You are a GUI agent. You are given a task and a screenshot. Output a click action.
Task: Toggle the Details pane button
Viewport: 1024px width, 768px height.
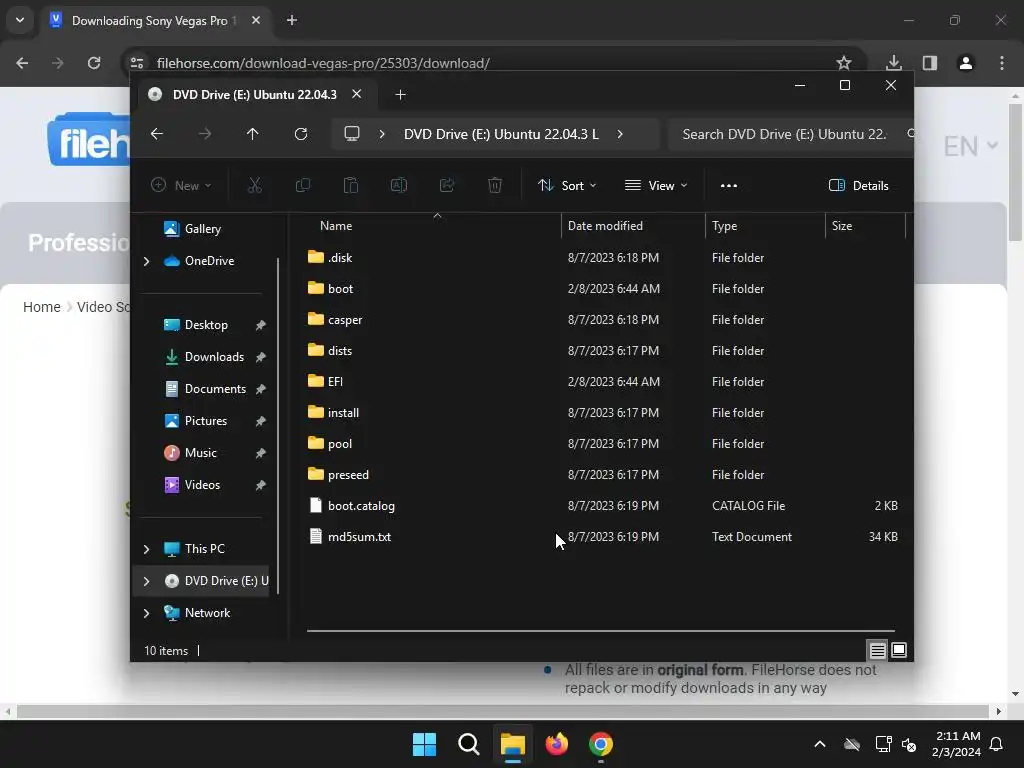pyautogui.click(x=859, y=185)
